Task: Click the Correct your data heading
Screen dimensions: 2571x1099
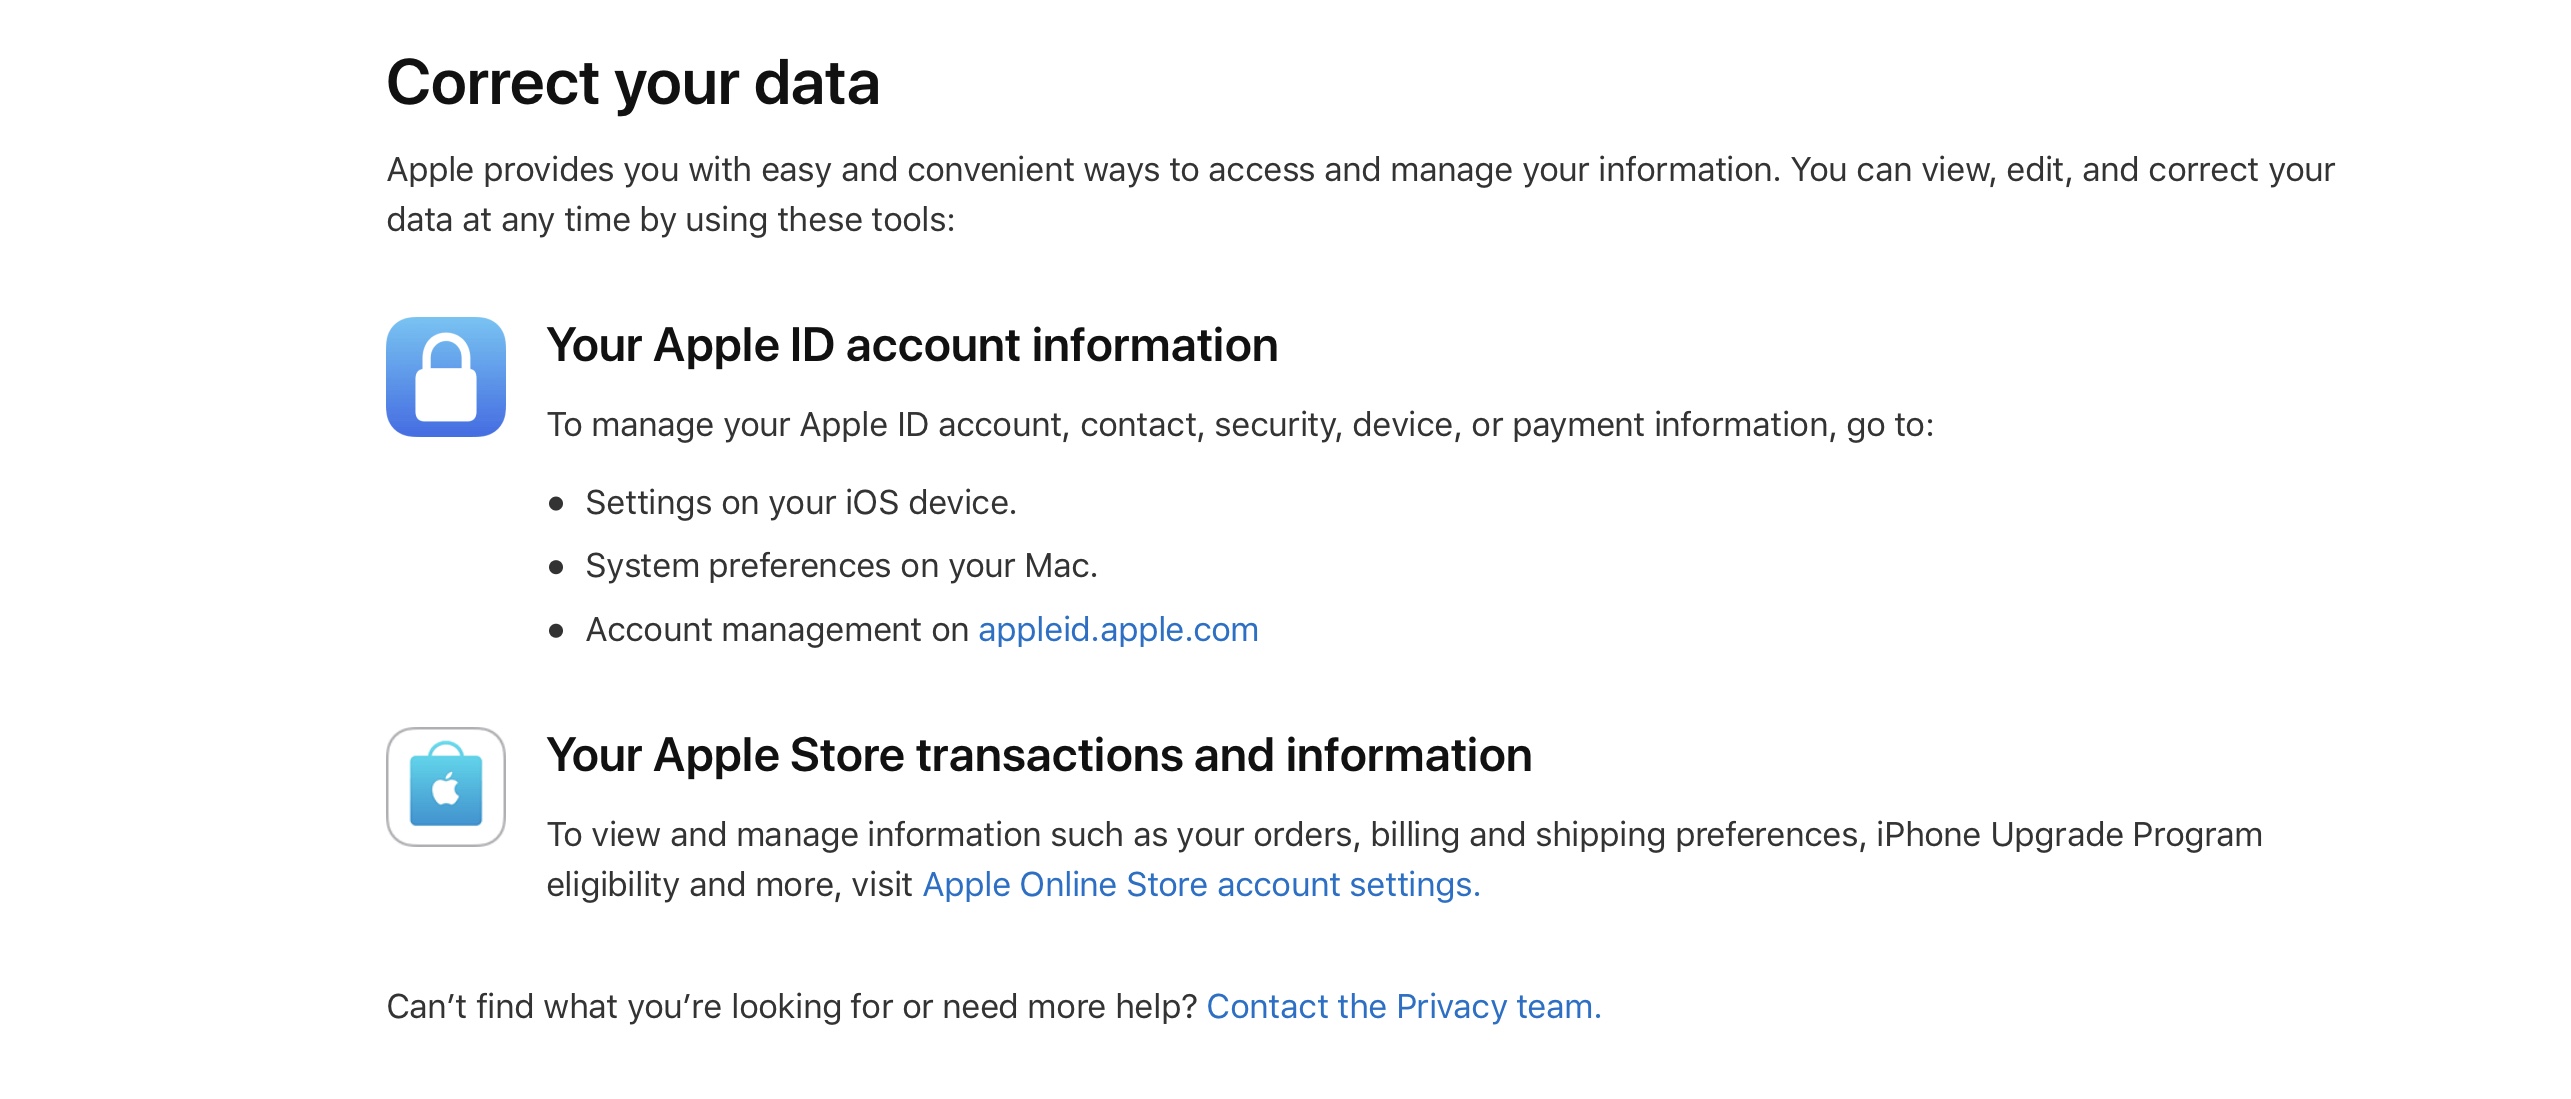Action: click(632, 83)
